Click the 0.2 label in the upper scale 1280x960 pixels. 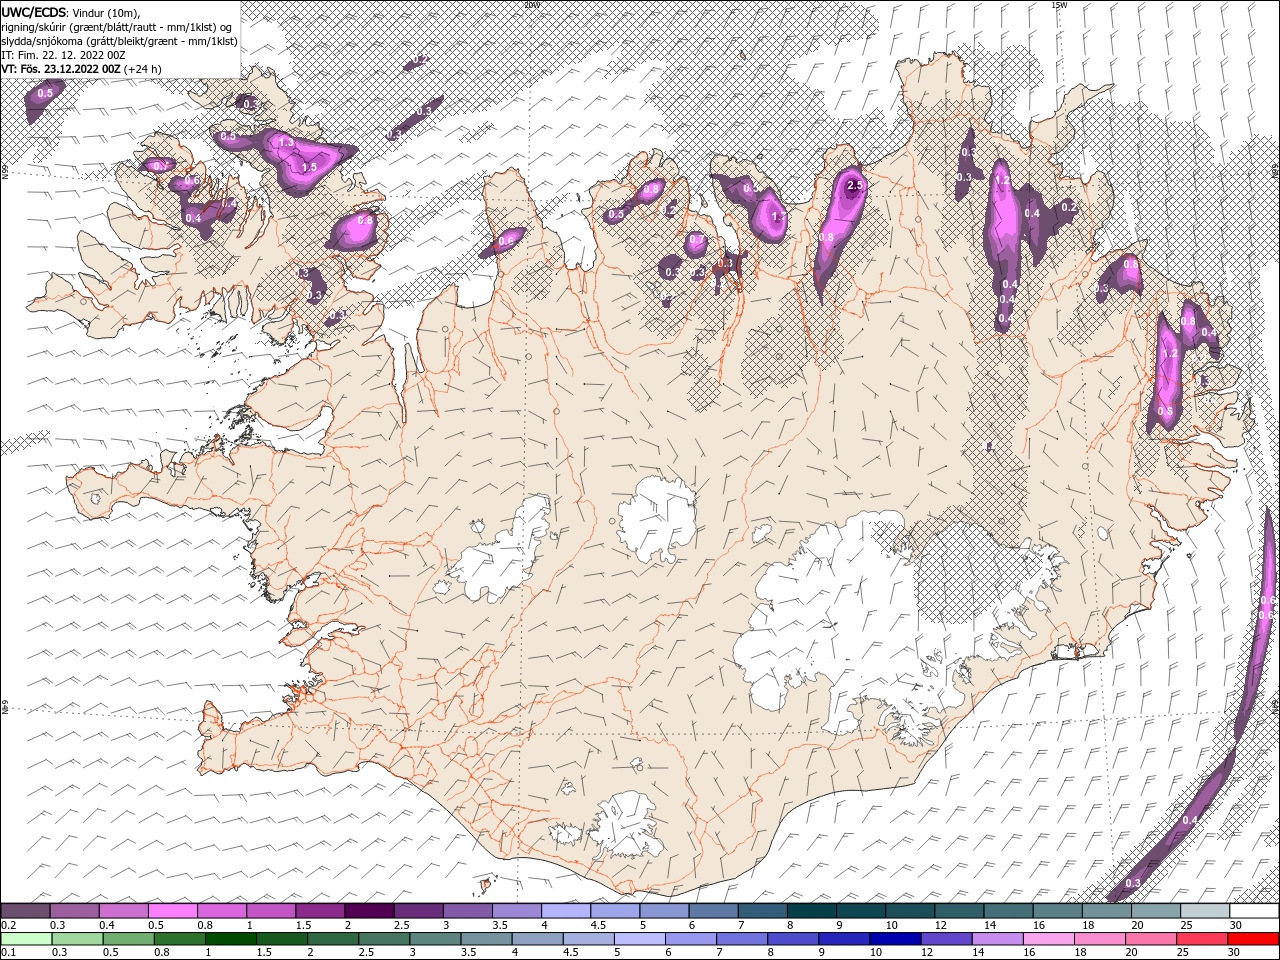coord(7,925)
